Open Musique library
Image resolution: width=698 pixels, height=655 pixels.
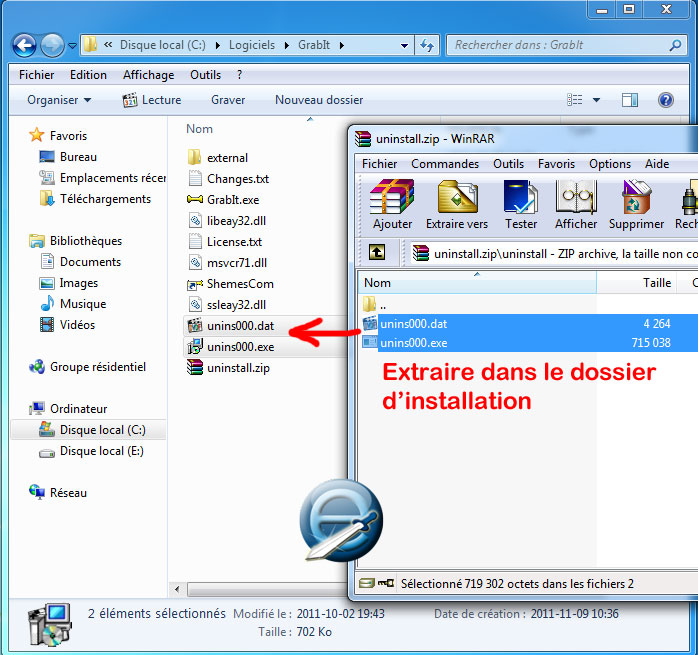point(73,304)
